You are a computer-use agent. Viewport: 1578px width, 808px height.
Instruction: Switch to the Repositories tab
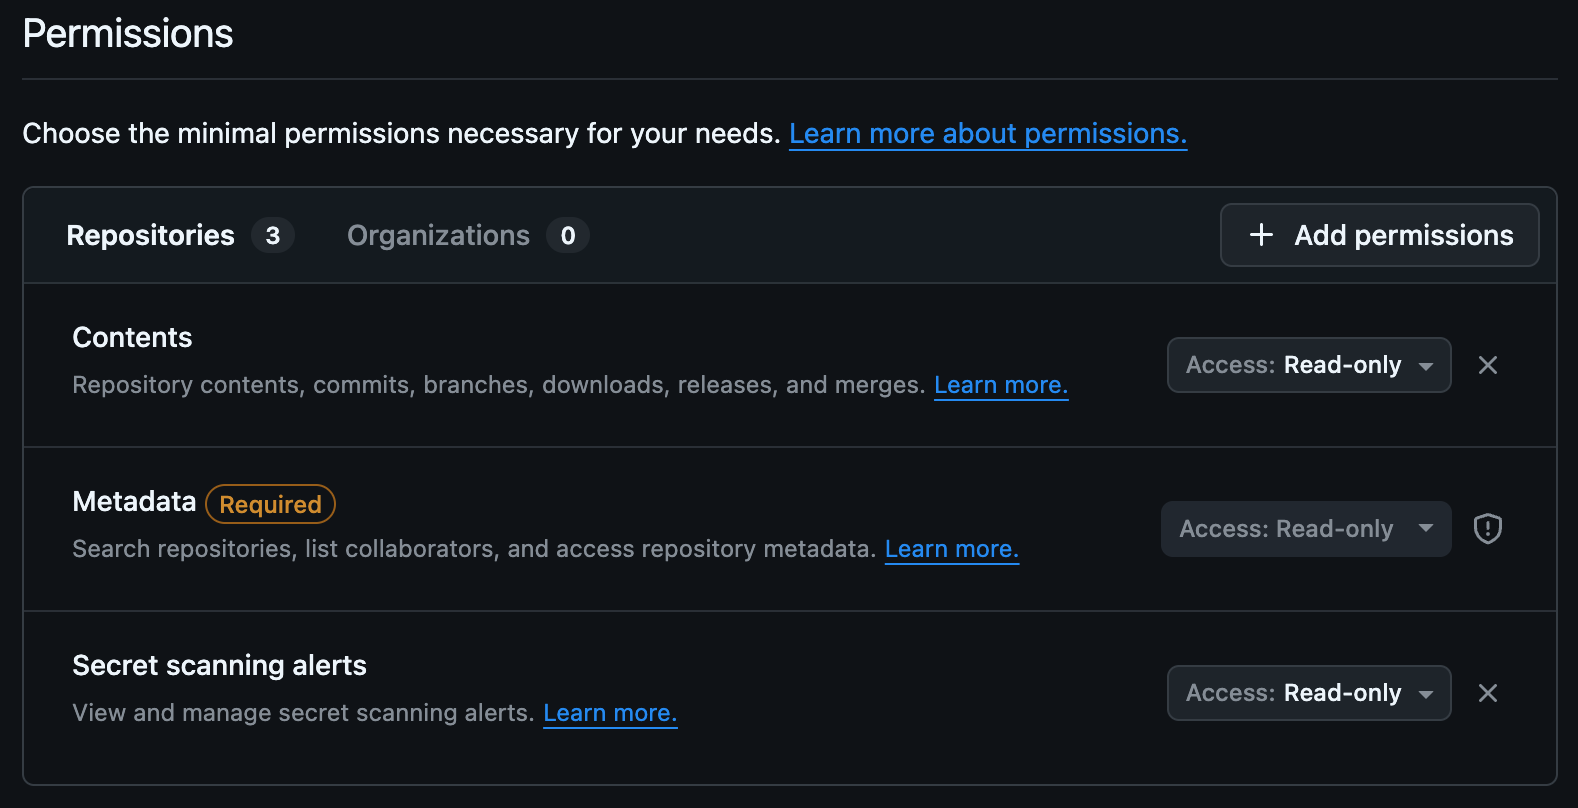coord(150,235)
